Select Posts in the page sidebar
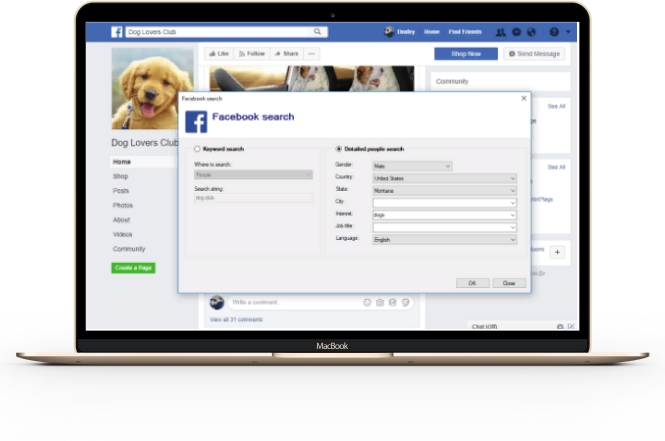Screen dimensions: 665x441 121,190
